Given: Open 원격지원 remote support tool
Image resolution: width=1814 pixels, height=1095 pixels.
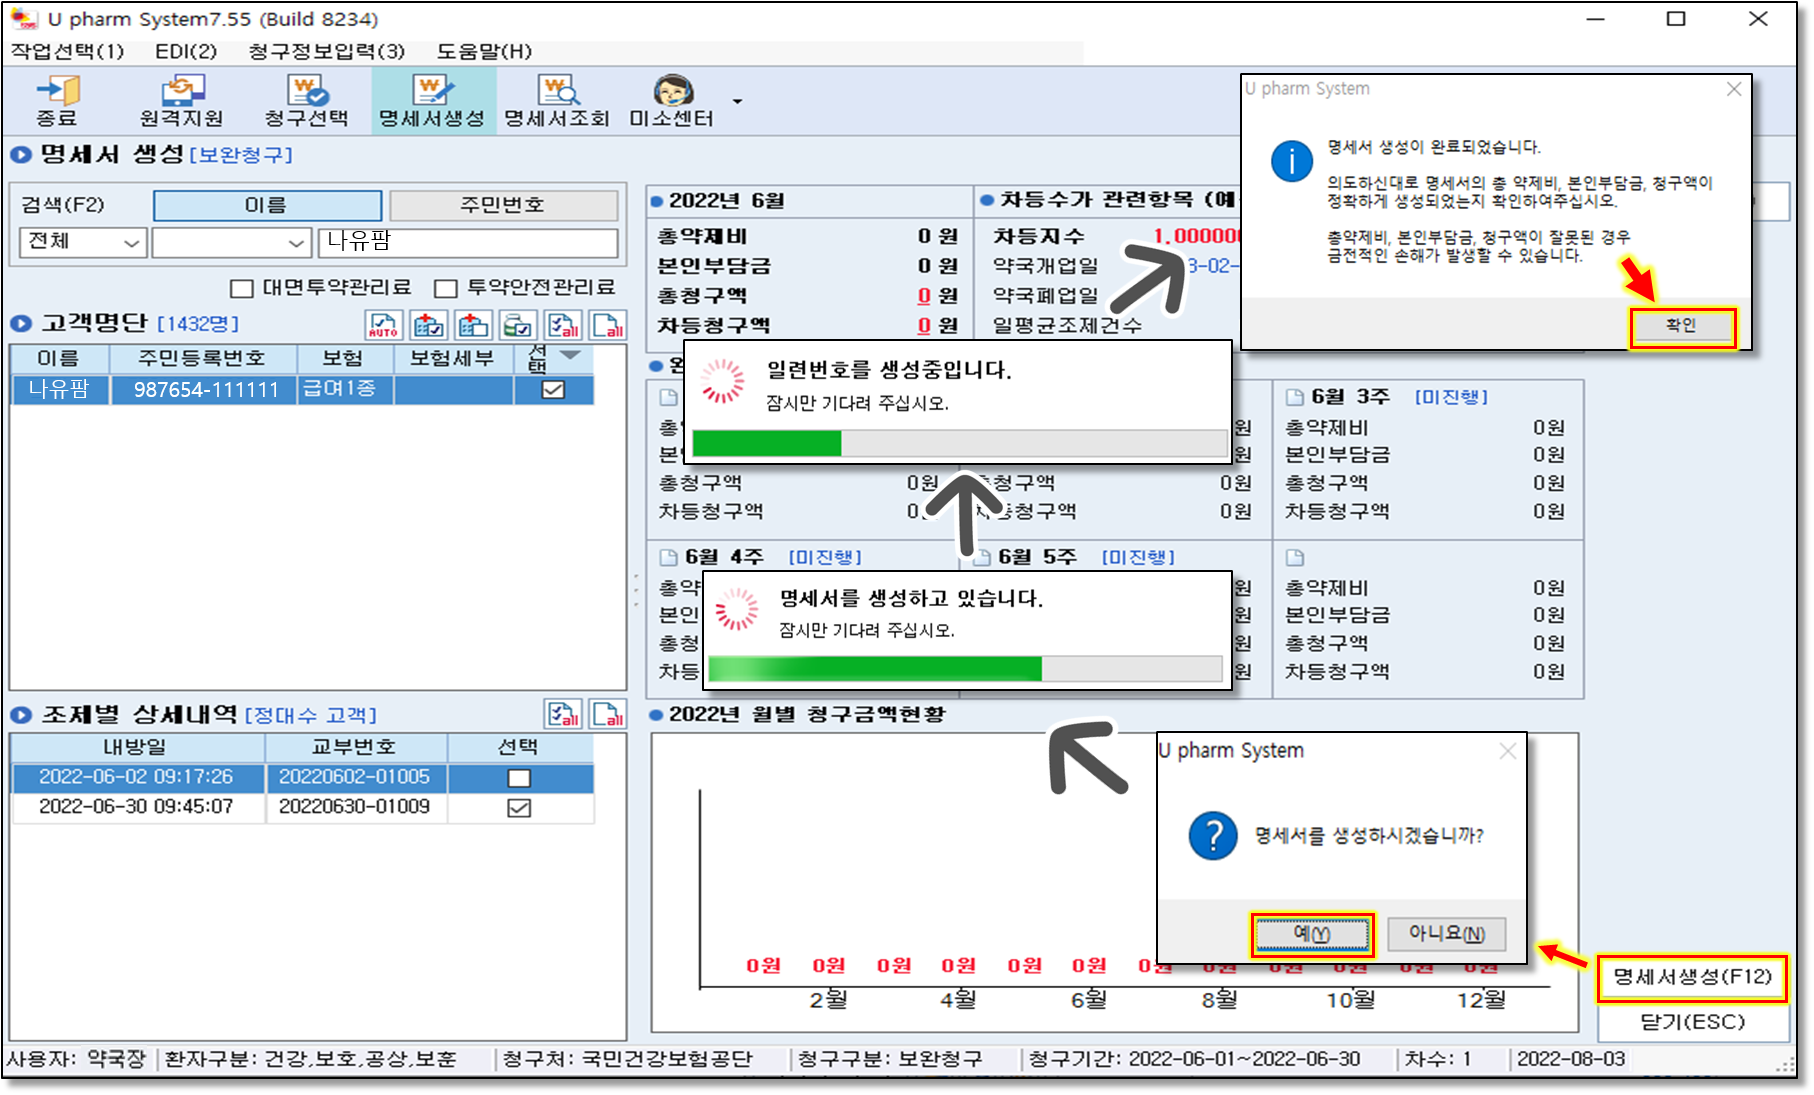Looking at the screenshot, I should 181,101.
